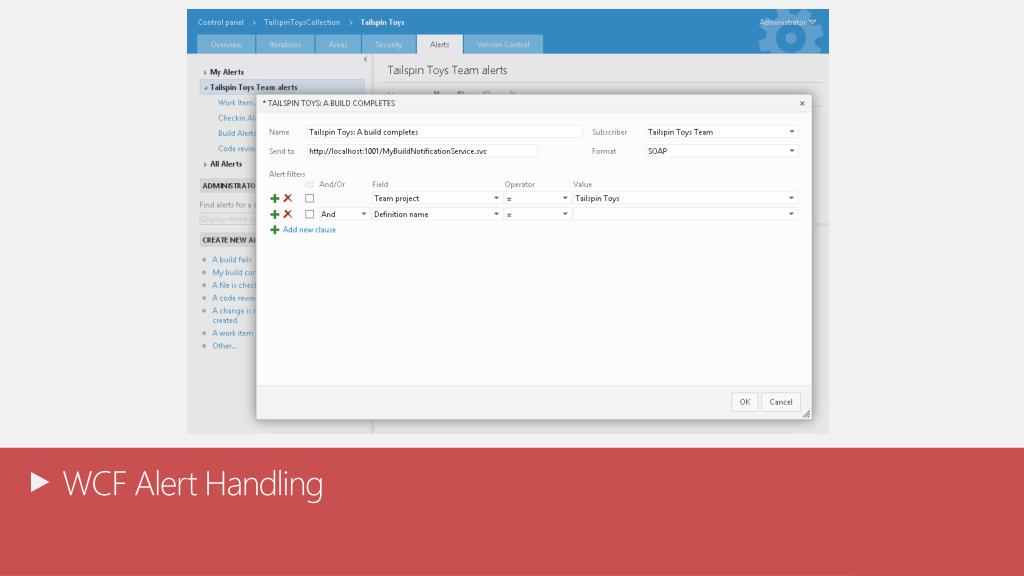Switch to the Version Control tab
Screen dimensions: 1024x576
tap(503, 44)
